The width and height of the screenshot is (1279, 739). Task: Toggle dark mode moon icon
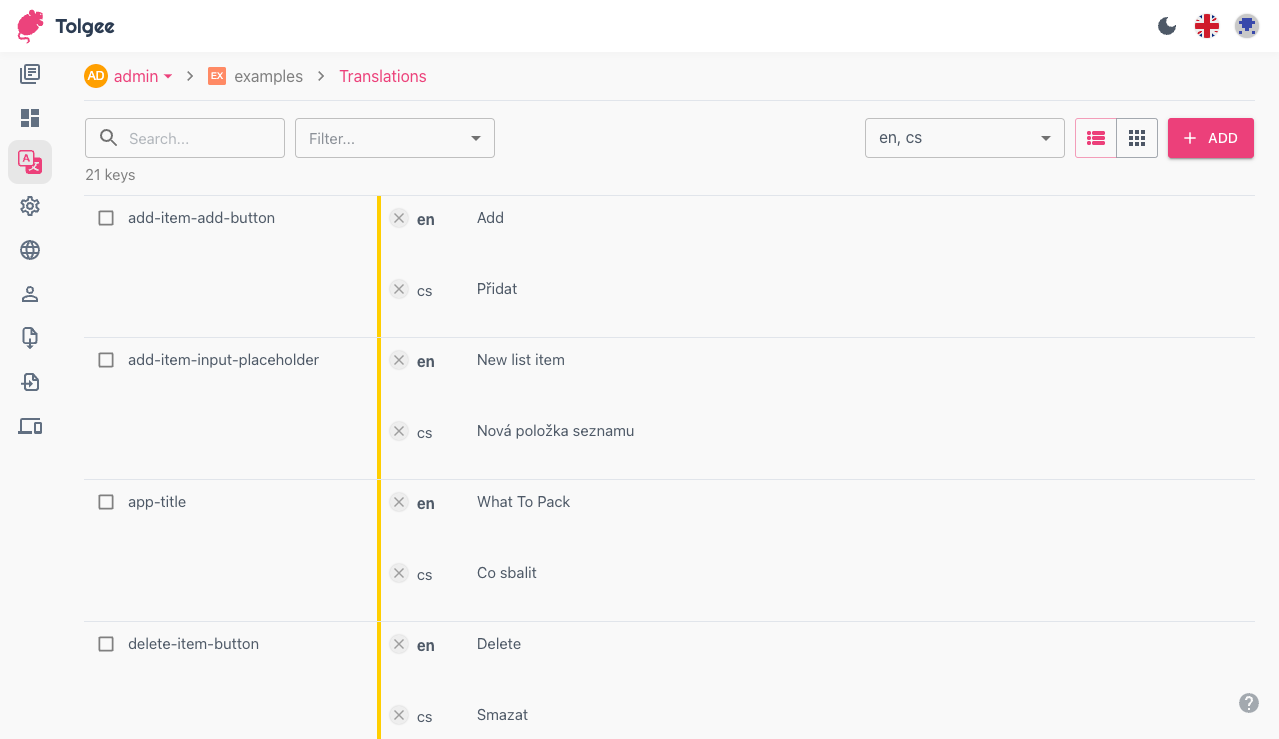coord(1166,26)
